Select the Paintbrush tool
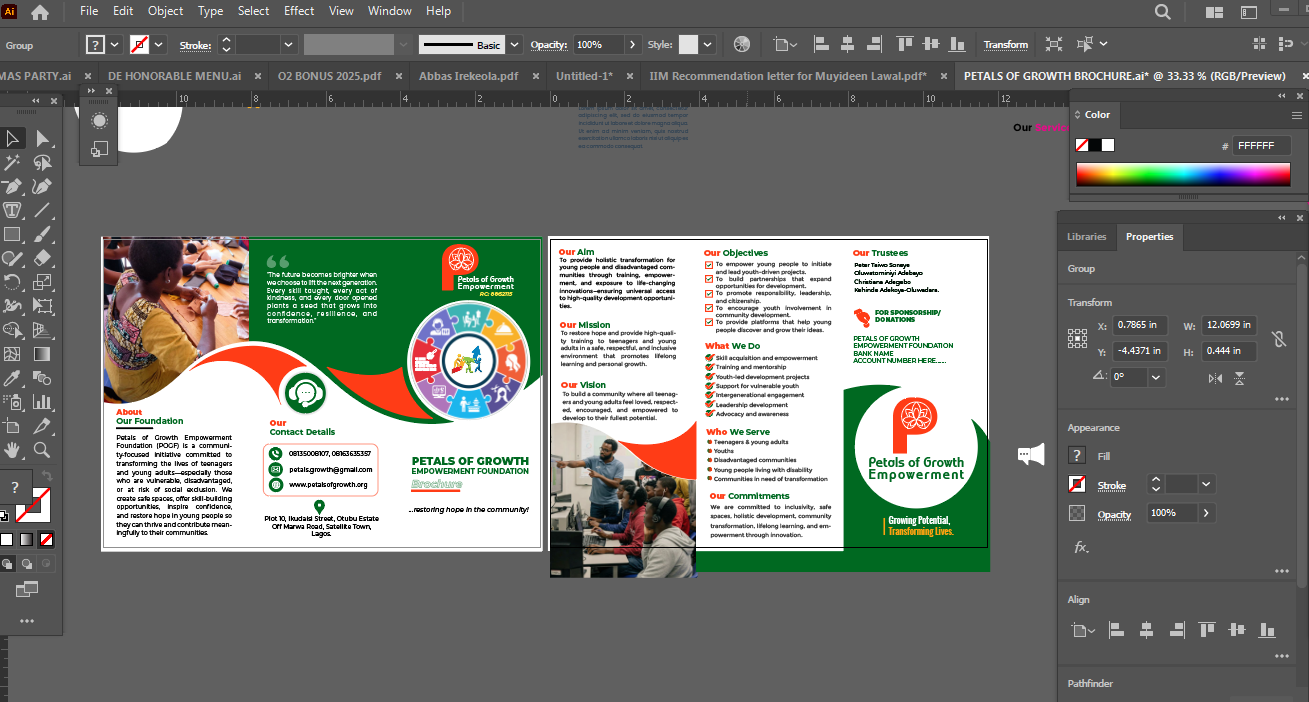This screenshot has width=1309, height=702. point(42,234)
